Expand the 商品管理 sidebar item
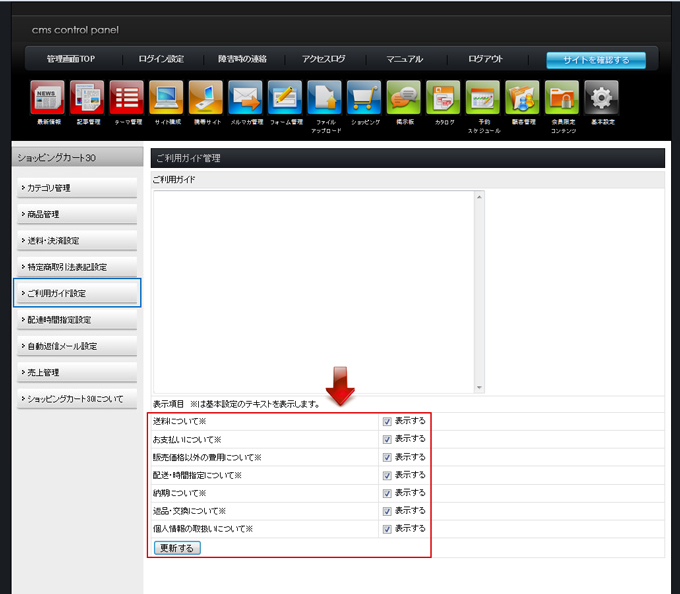 pos(77,214)
